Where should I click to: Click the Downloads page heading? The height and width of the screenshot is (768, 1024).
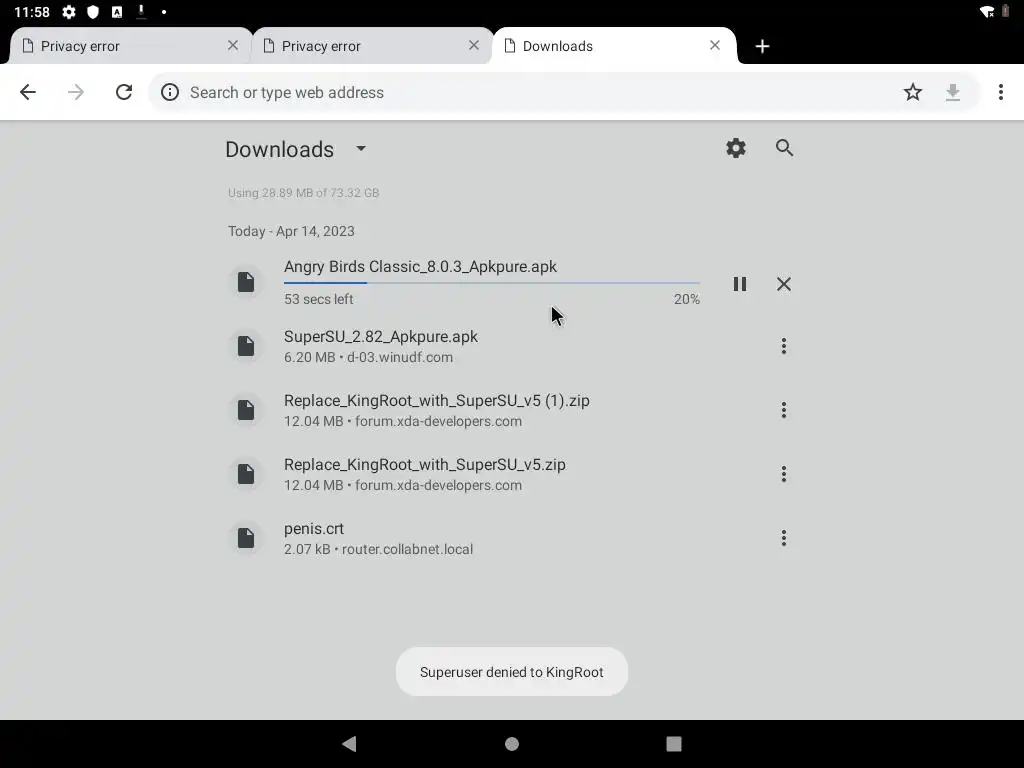[x=280, y=150]
